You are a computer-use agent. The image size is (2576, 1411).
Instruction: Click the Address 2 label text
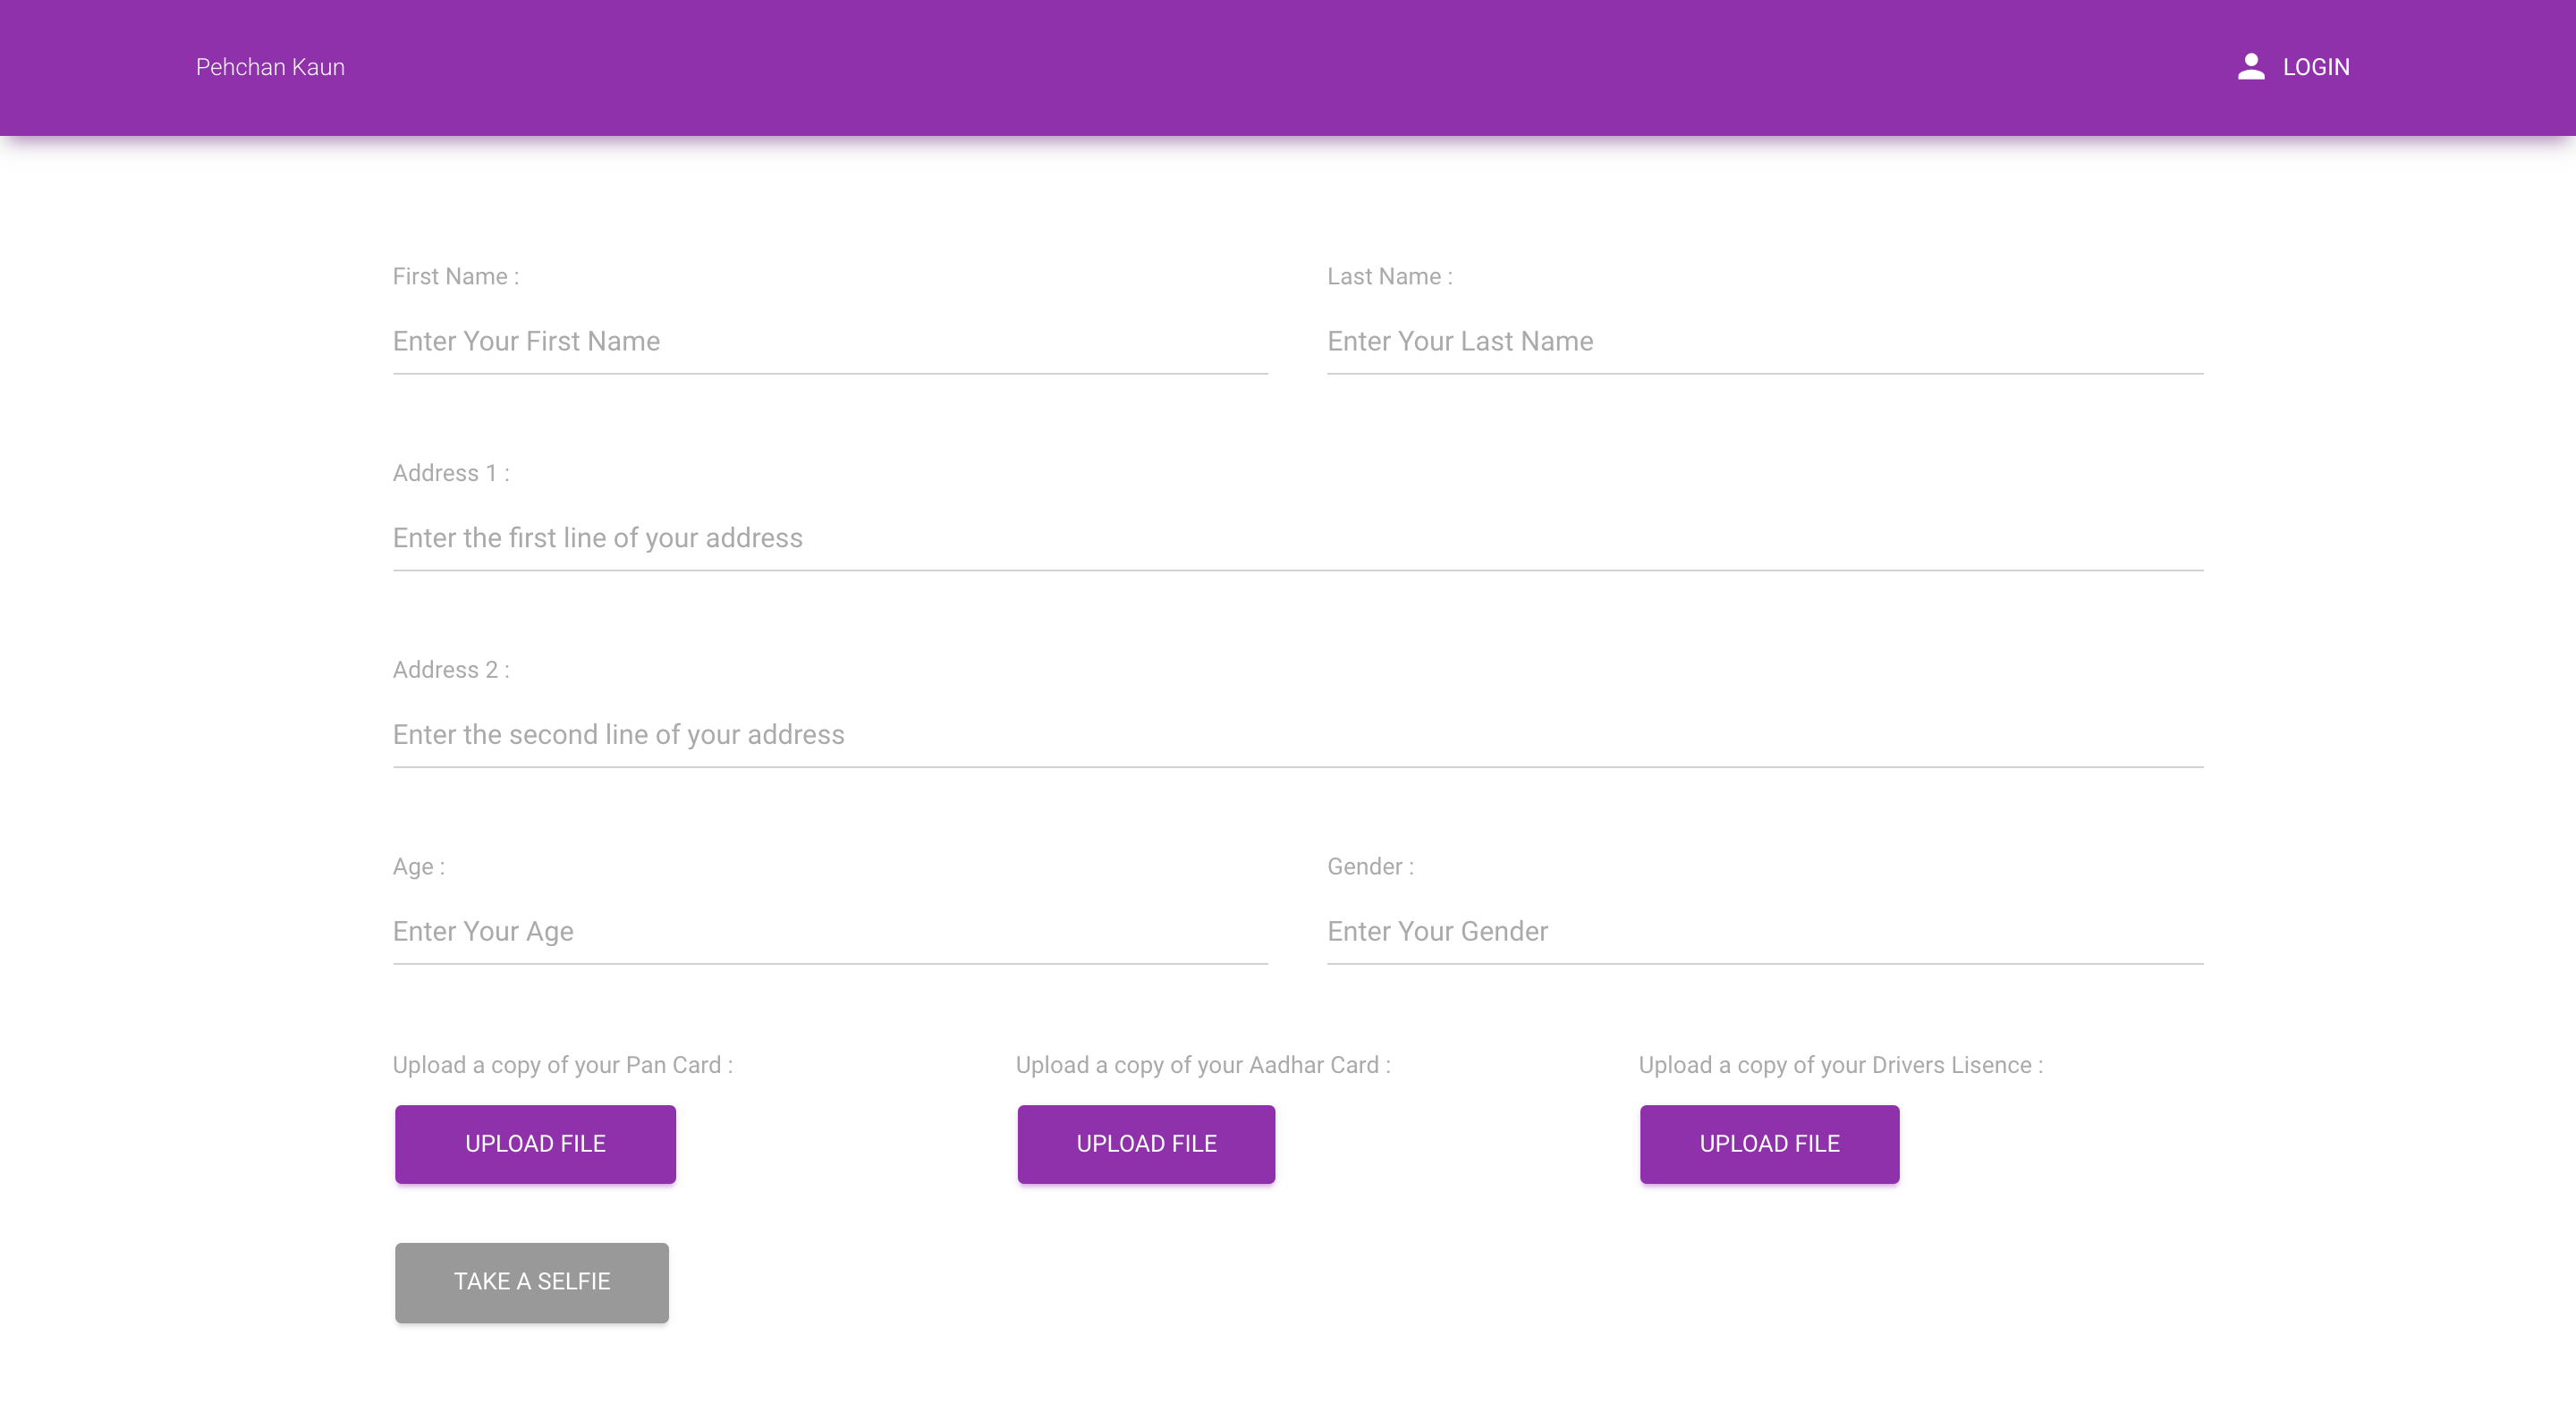[451, 670]
